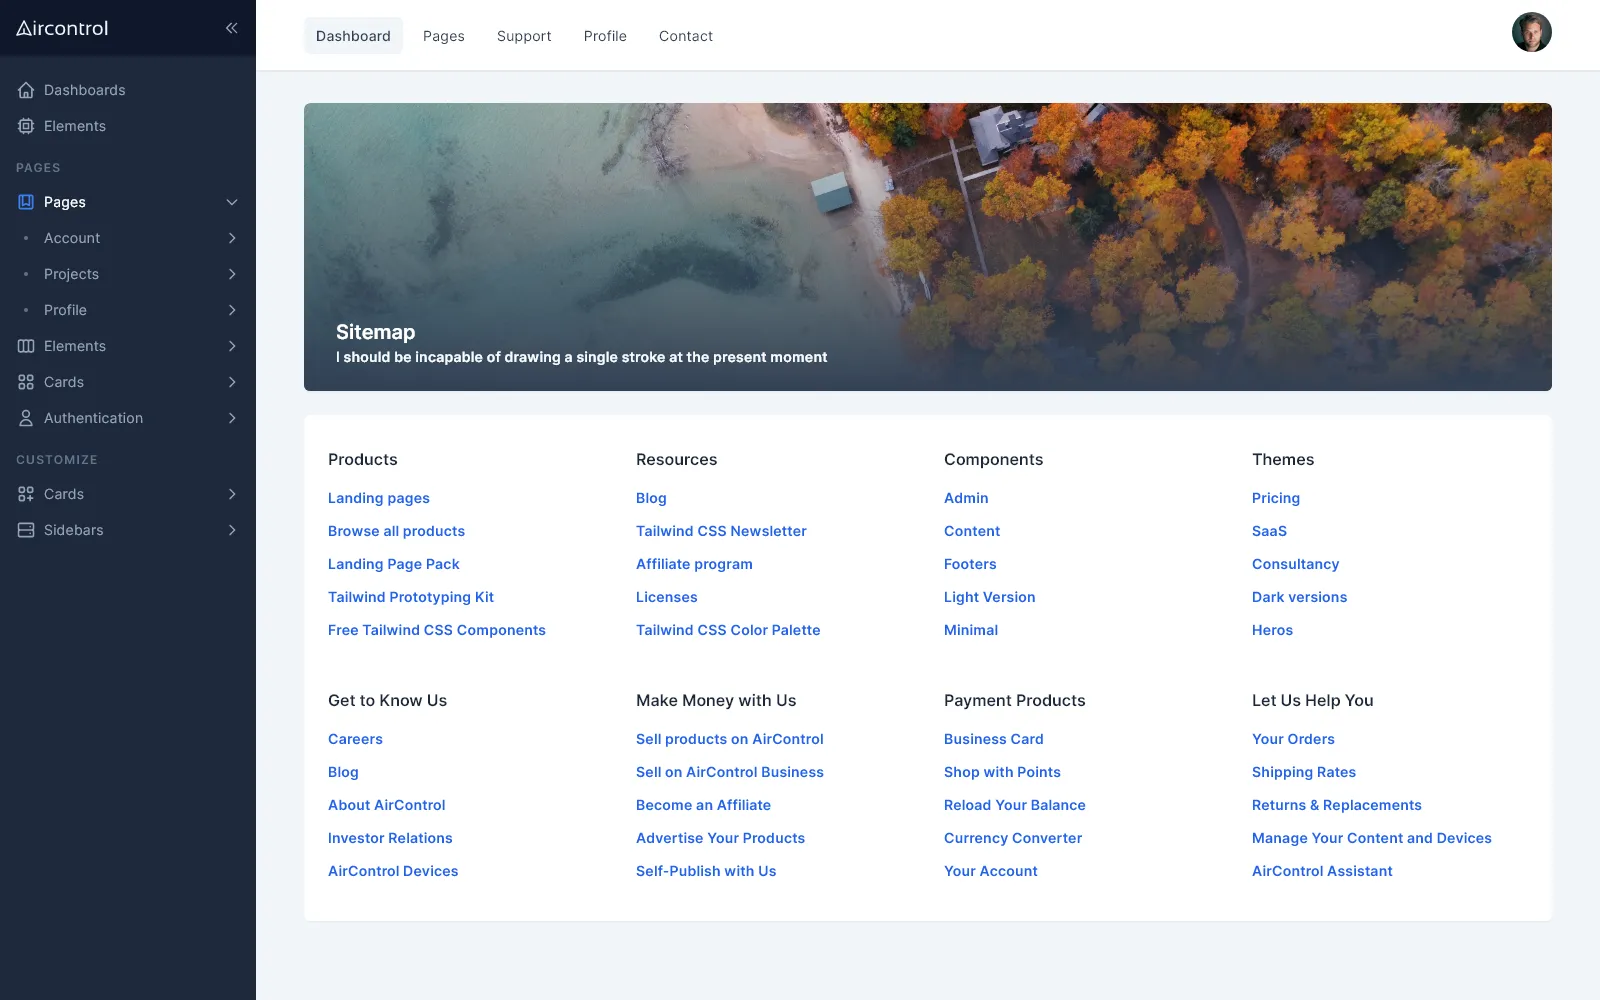Viewport: 1600px width, 1000px height.
Task: Click the Cards grid icon under Pages
Action: pyautogui.click(x=26, y=382)
